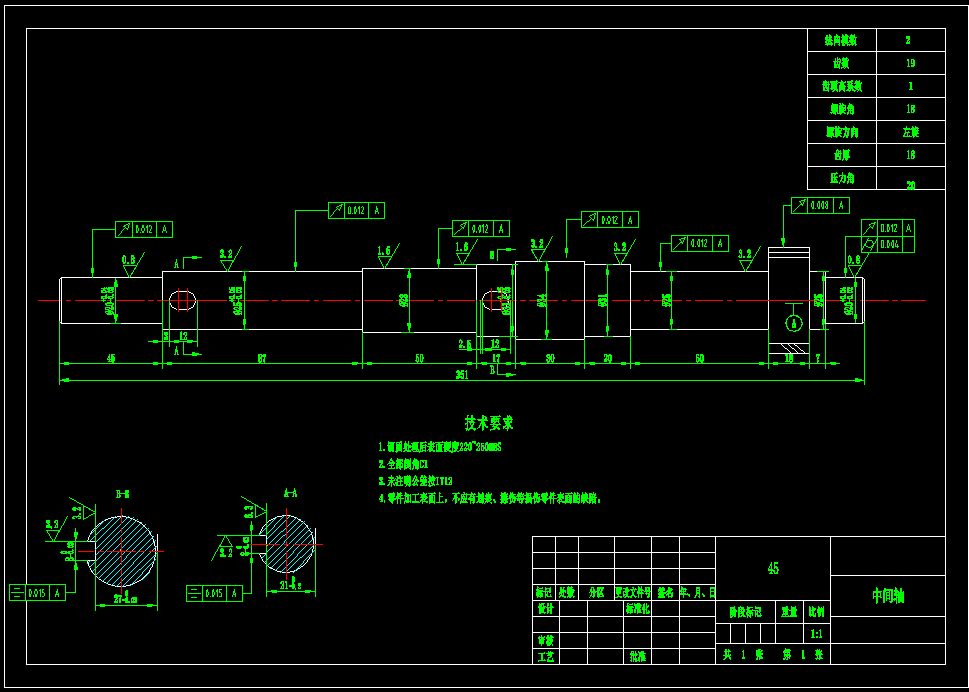The image size is (969, 692).
Task: Select the 标准化 cell in title block
Action: [x=637, y=608]
